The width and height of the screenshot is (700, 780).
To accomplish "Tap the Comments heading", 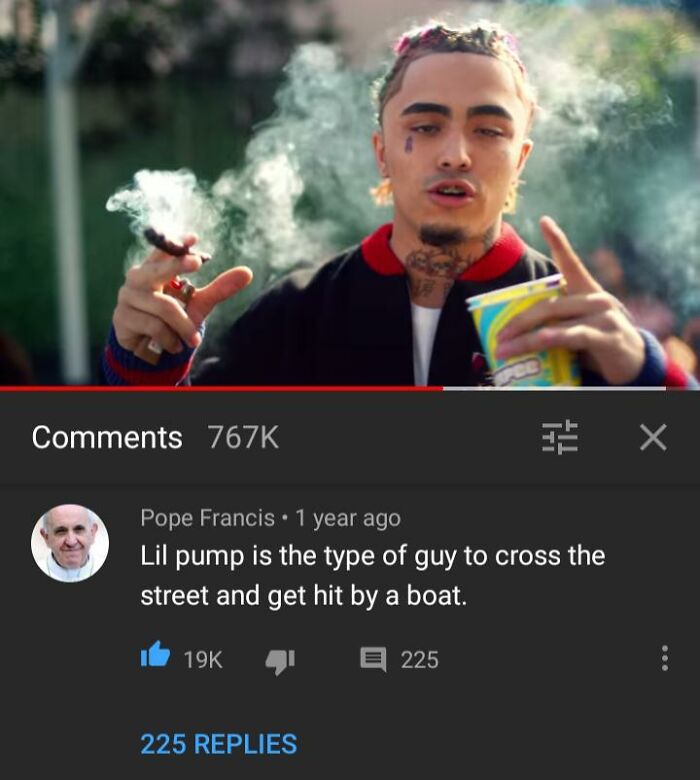I will click(107, 437).
